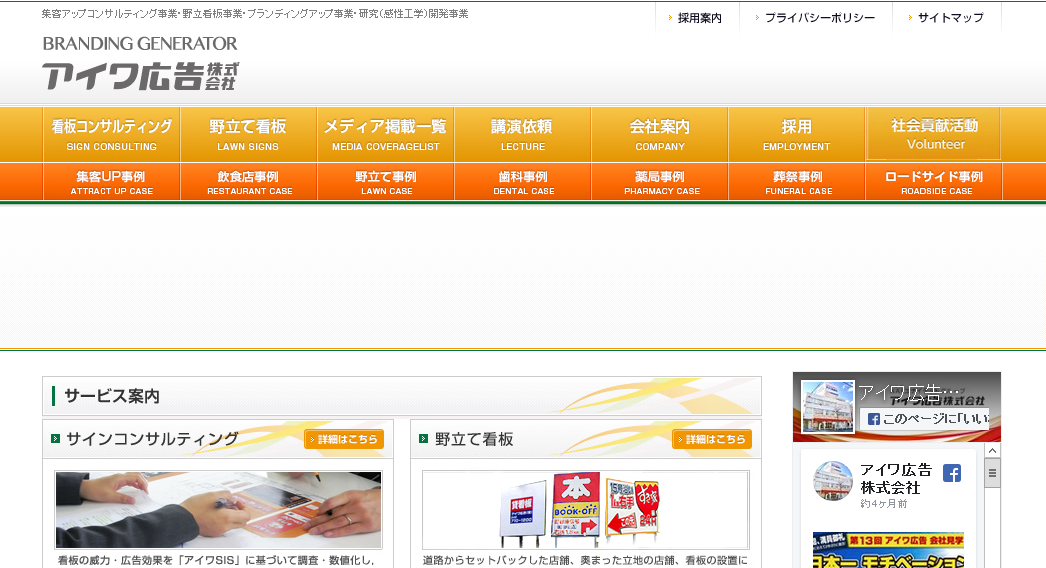Viewport: 1046px width, 568px height.
Task: Click the Facebook like button on the page banner
Action: [927, 419]
